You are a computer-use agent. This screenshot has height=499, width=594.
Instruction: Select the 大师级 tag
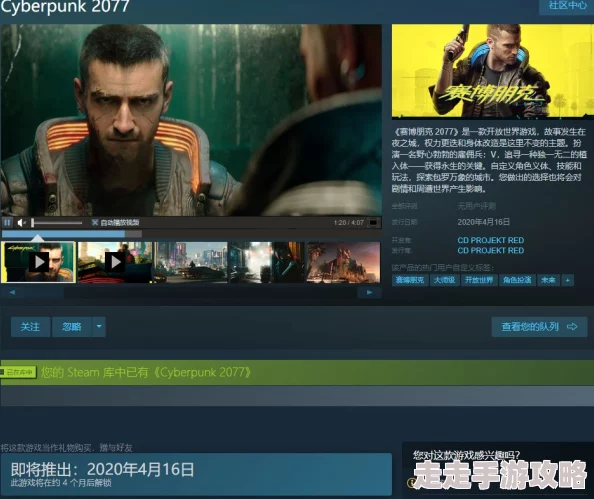coord(444,280)
